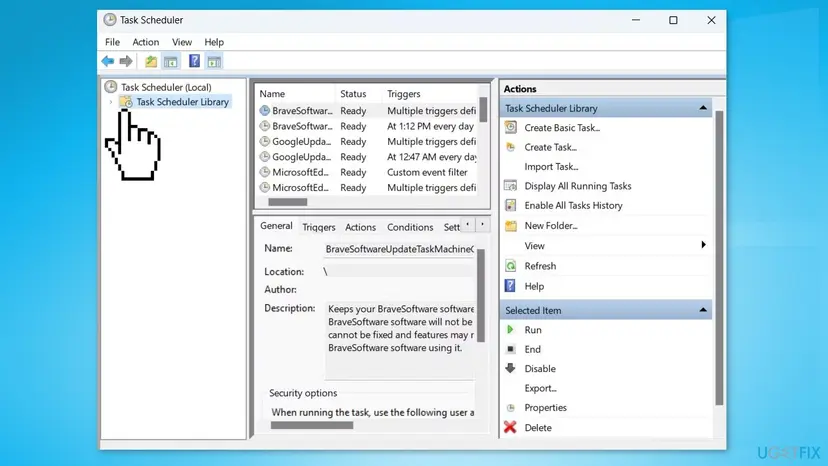The width and height of the screenshot is (828, 466).
Task: Expand the Task Scheduler Library tree node
Action: point(111,102)
